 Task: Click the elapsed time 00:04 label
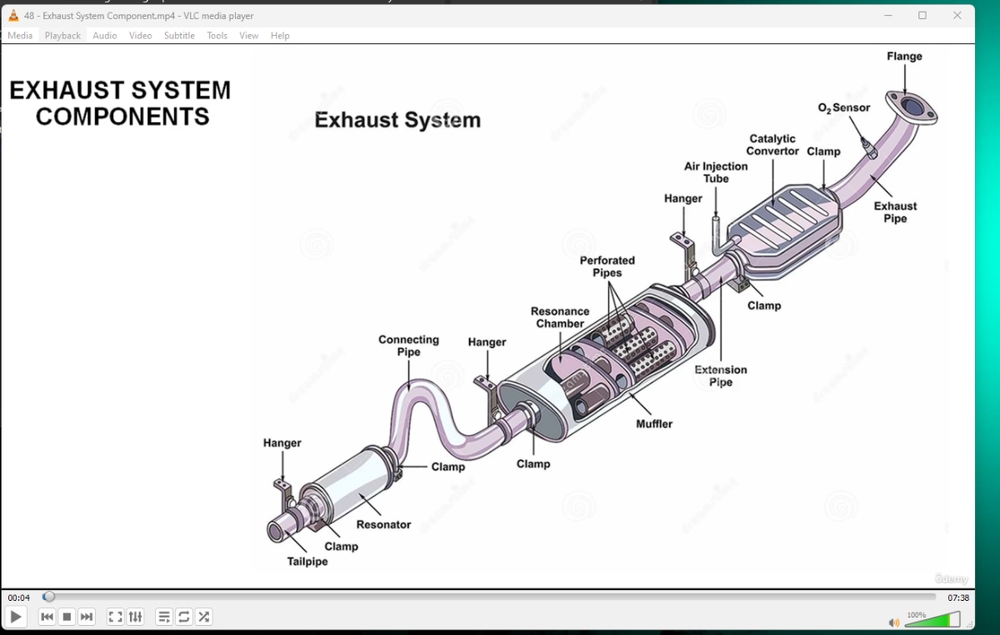tap(19, 598)
